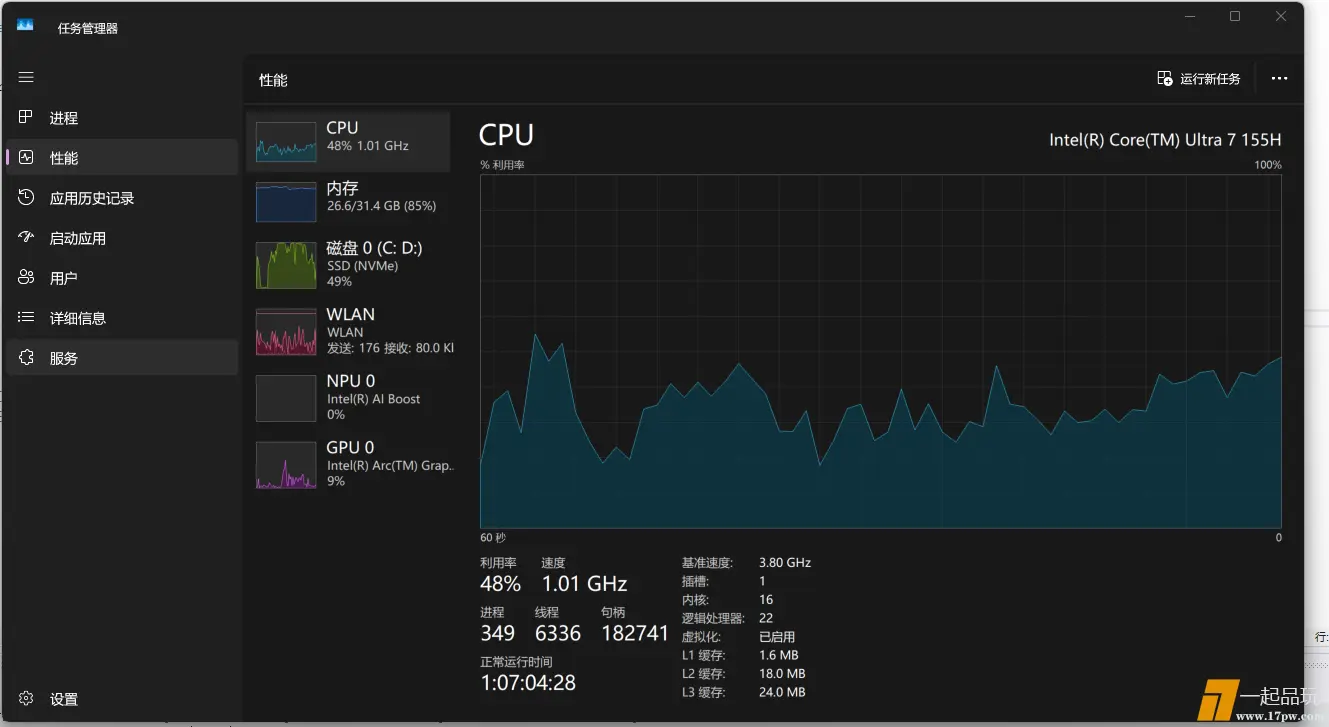Click the 运行新任务 button label

point(1210,78)
